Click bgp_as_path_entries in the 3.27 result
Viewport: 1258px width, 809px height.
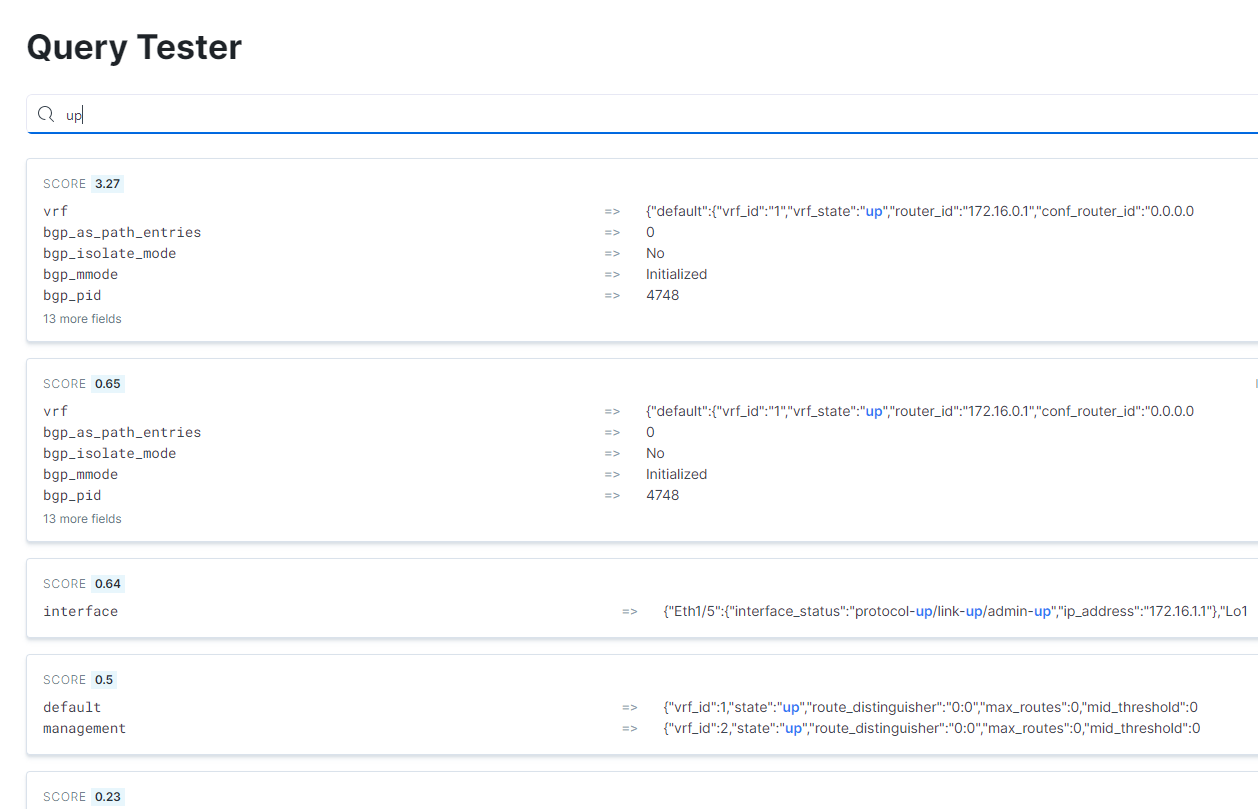coord(122,232)
